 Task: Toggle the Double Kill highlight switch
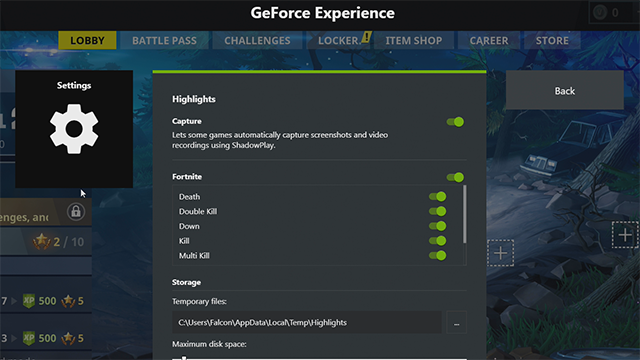pyautogui.click(x=438, y=211)
